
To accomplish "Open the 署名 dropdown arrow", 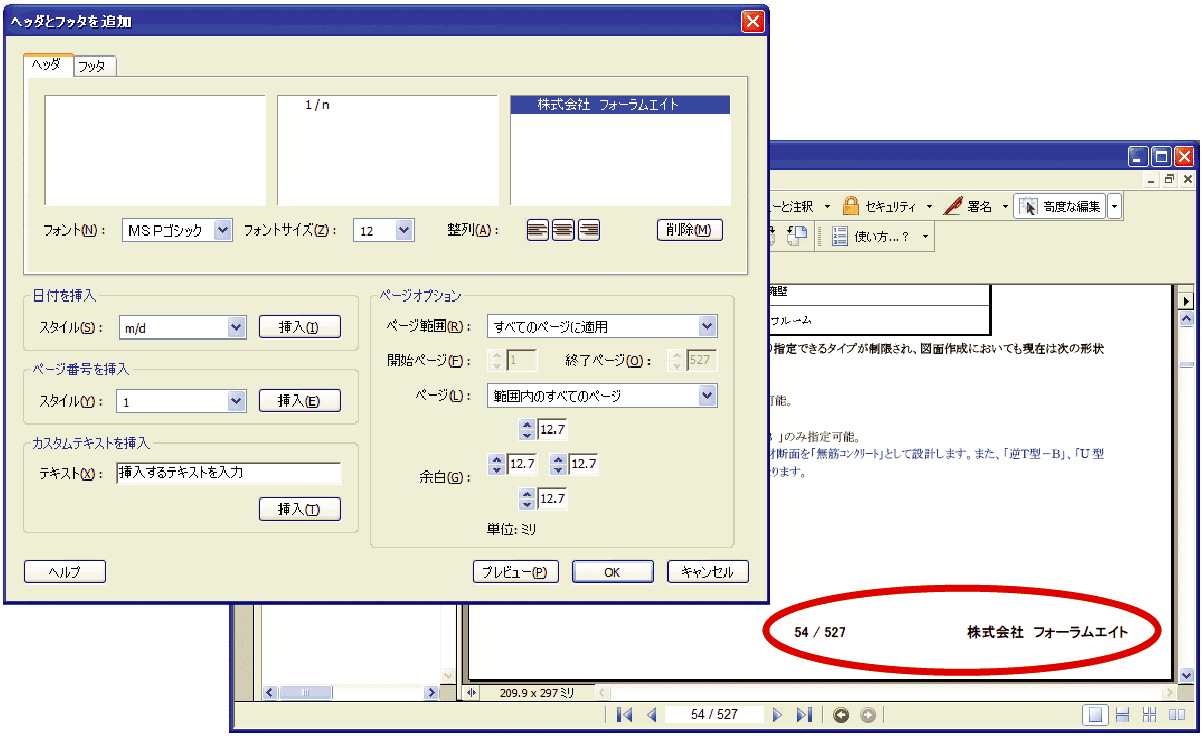I will 1004,207.
